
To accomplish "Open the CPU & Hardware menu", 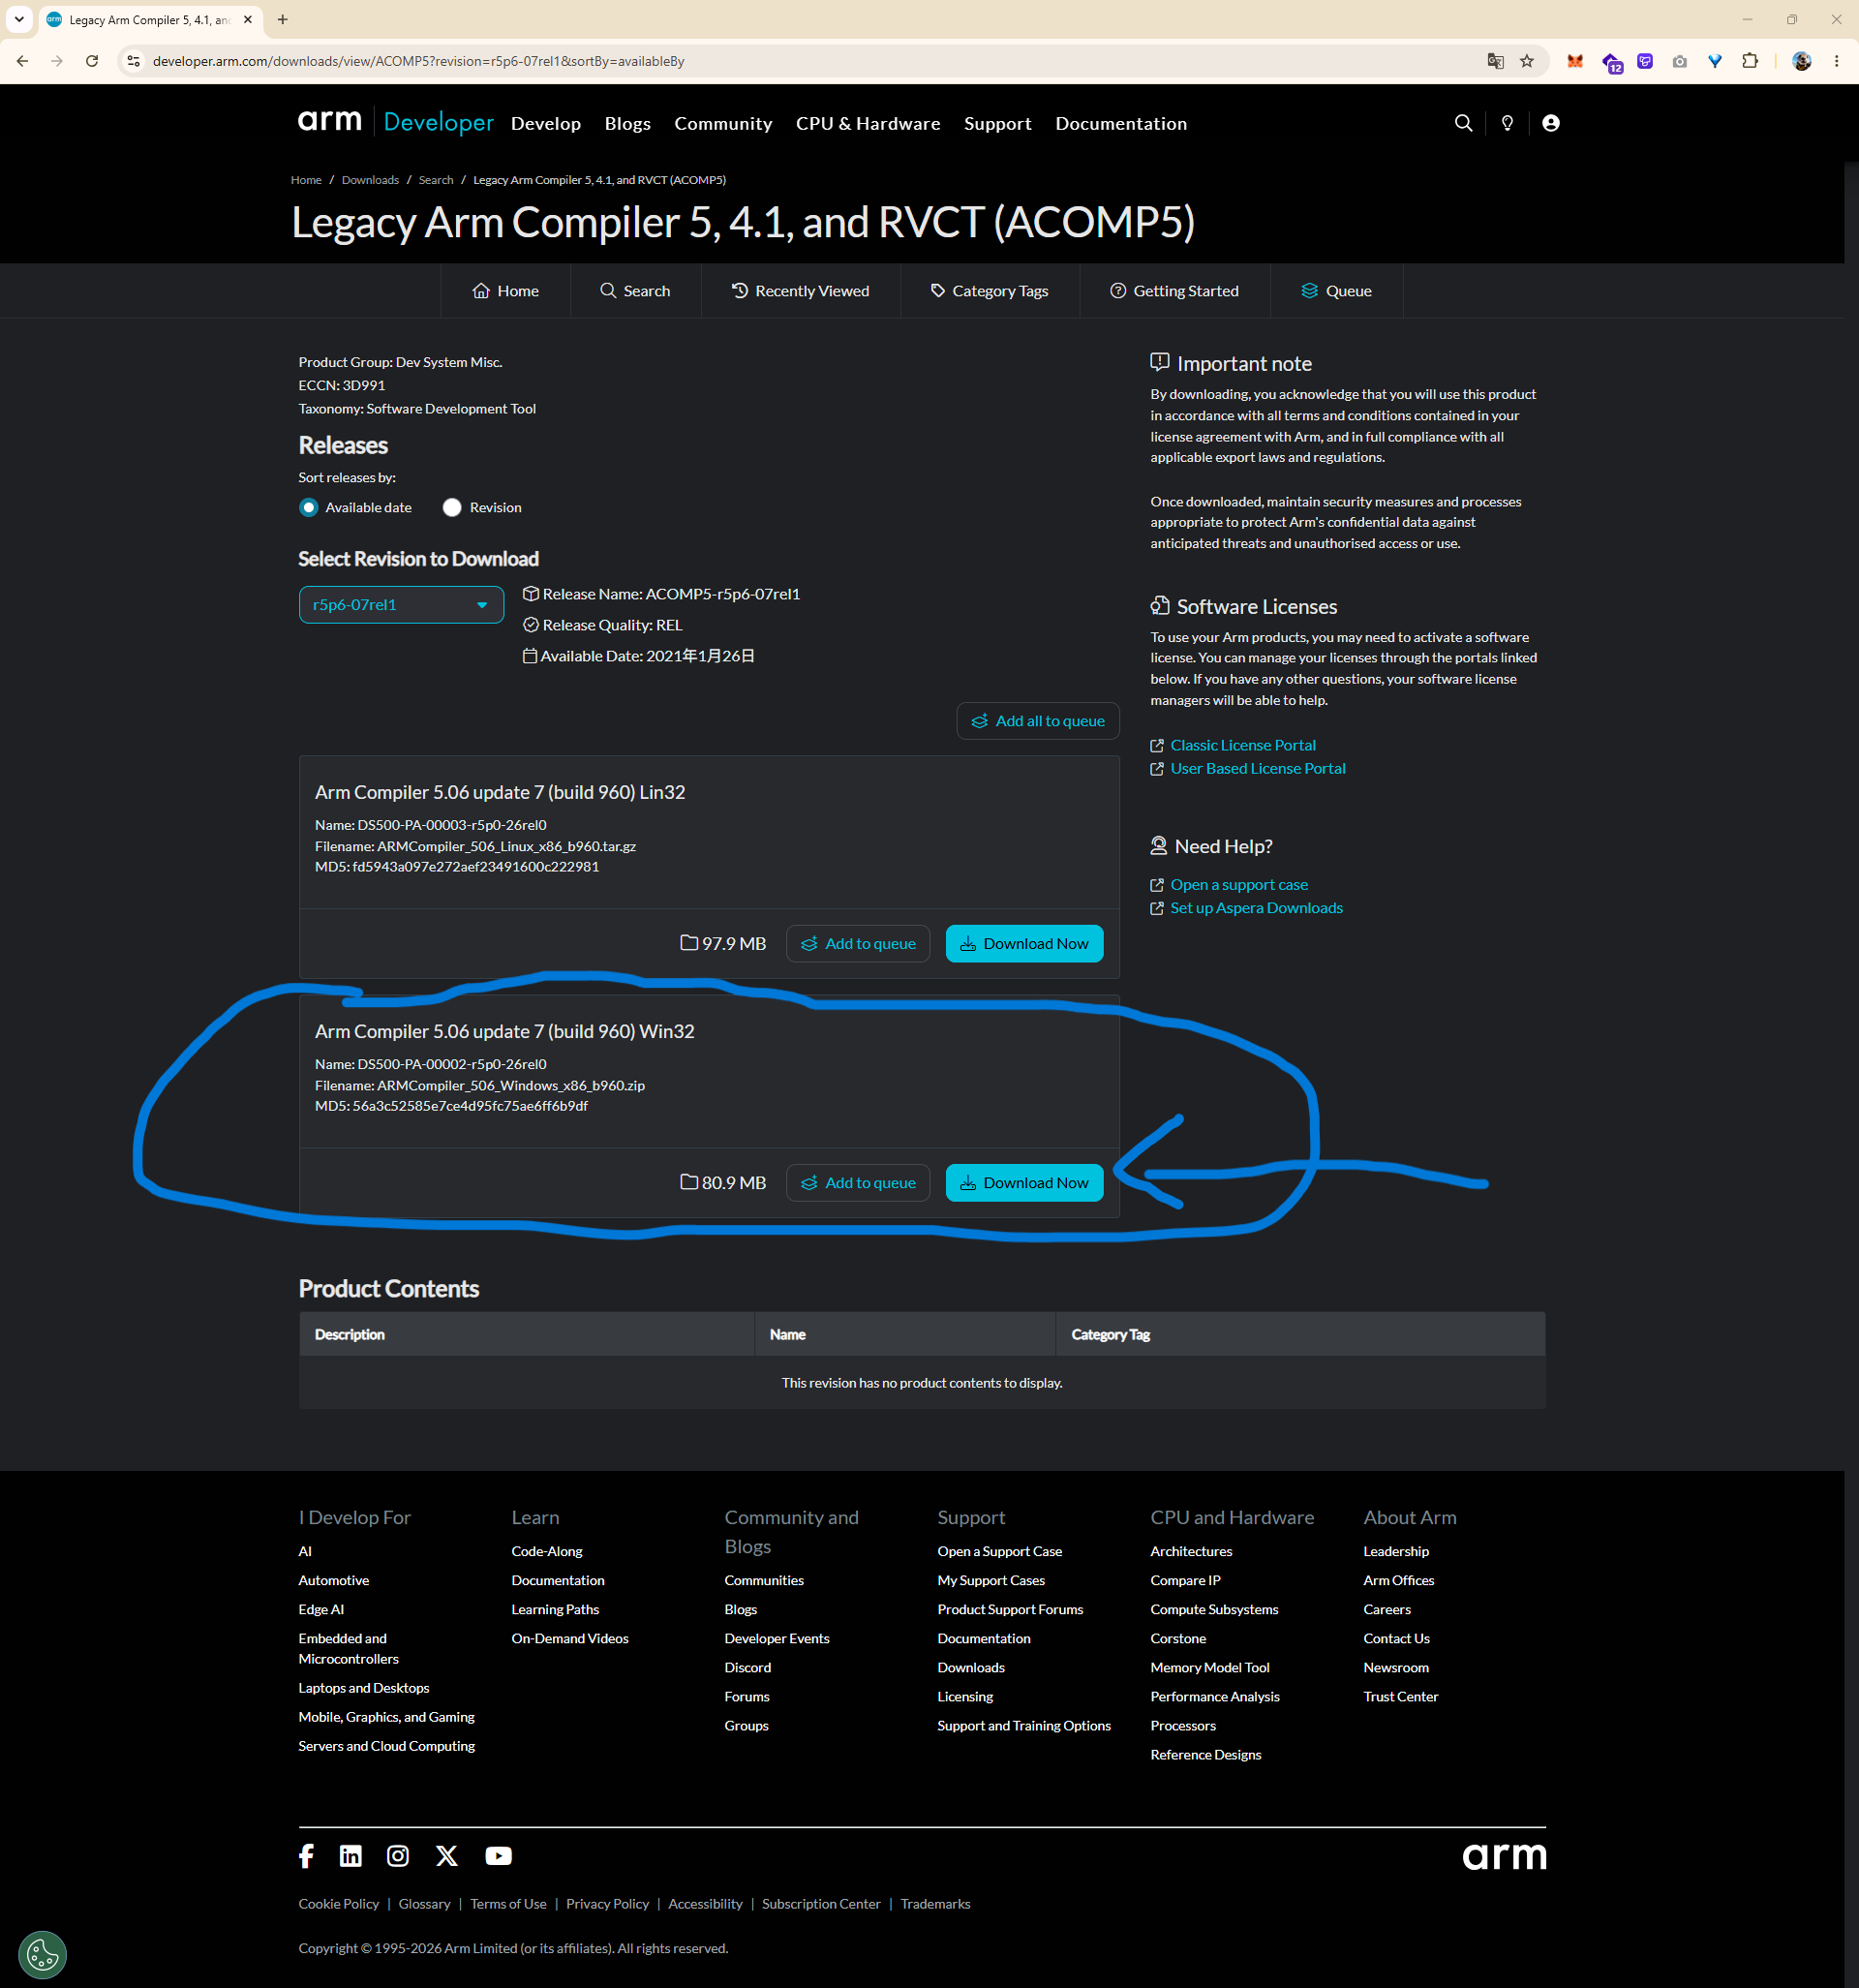I will (x=868, y=123).
